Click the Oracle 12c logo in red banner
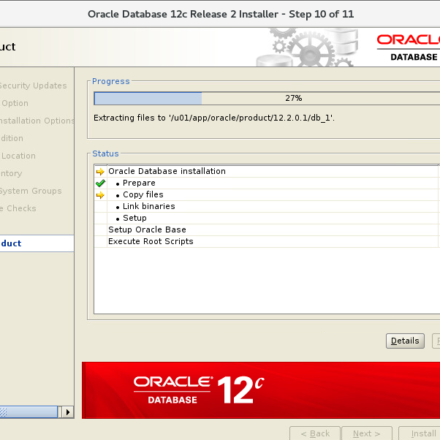 pos(199,389)
